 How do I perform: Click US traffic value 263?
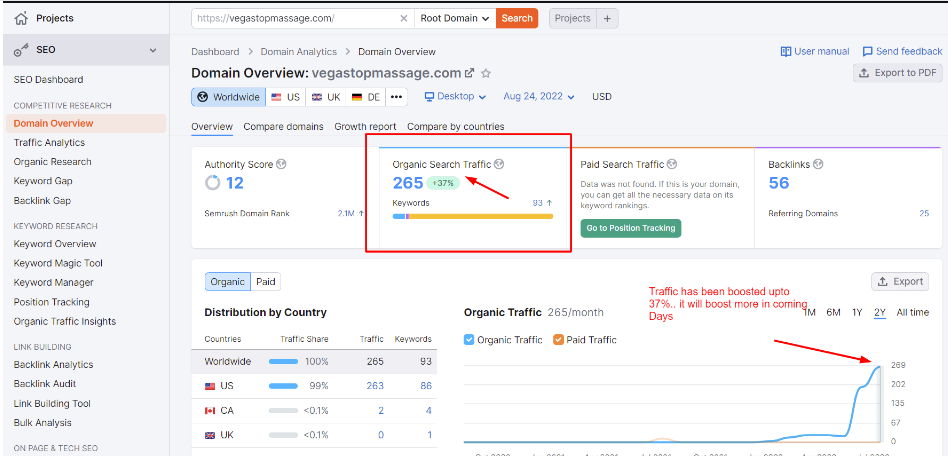375,386
